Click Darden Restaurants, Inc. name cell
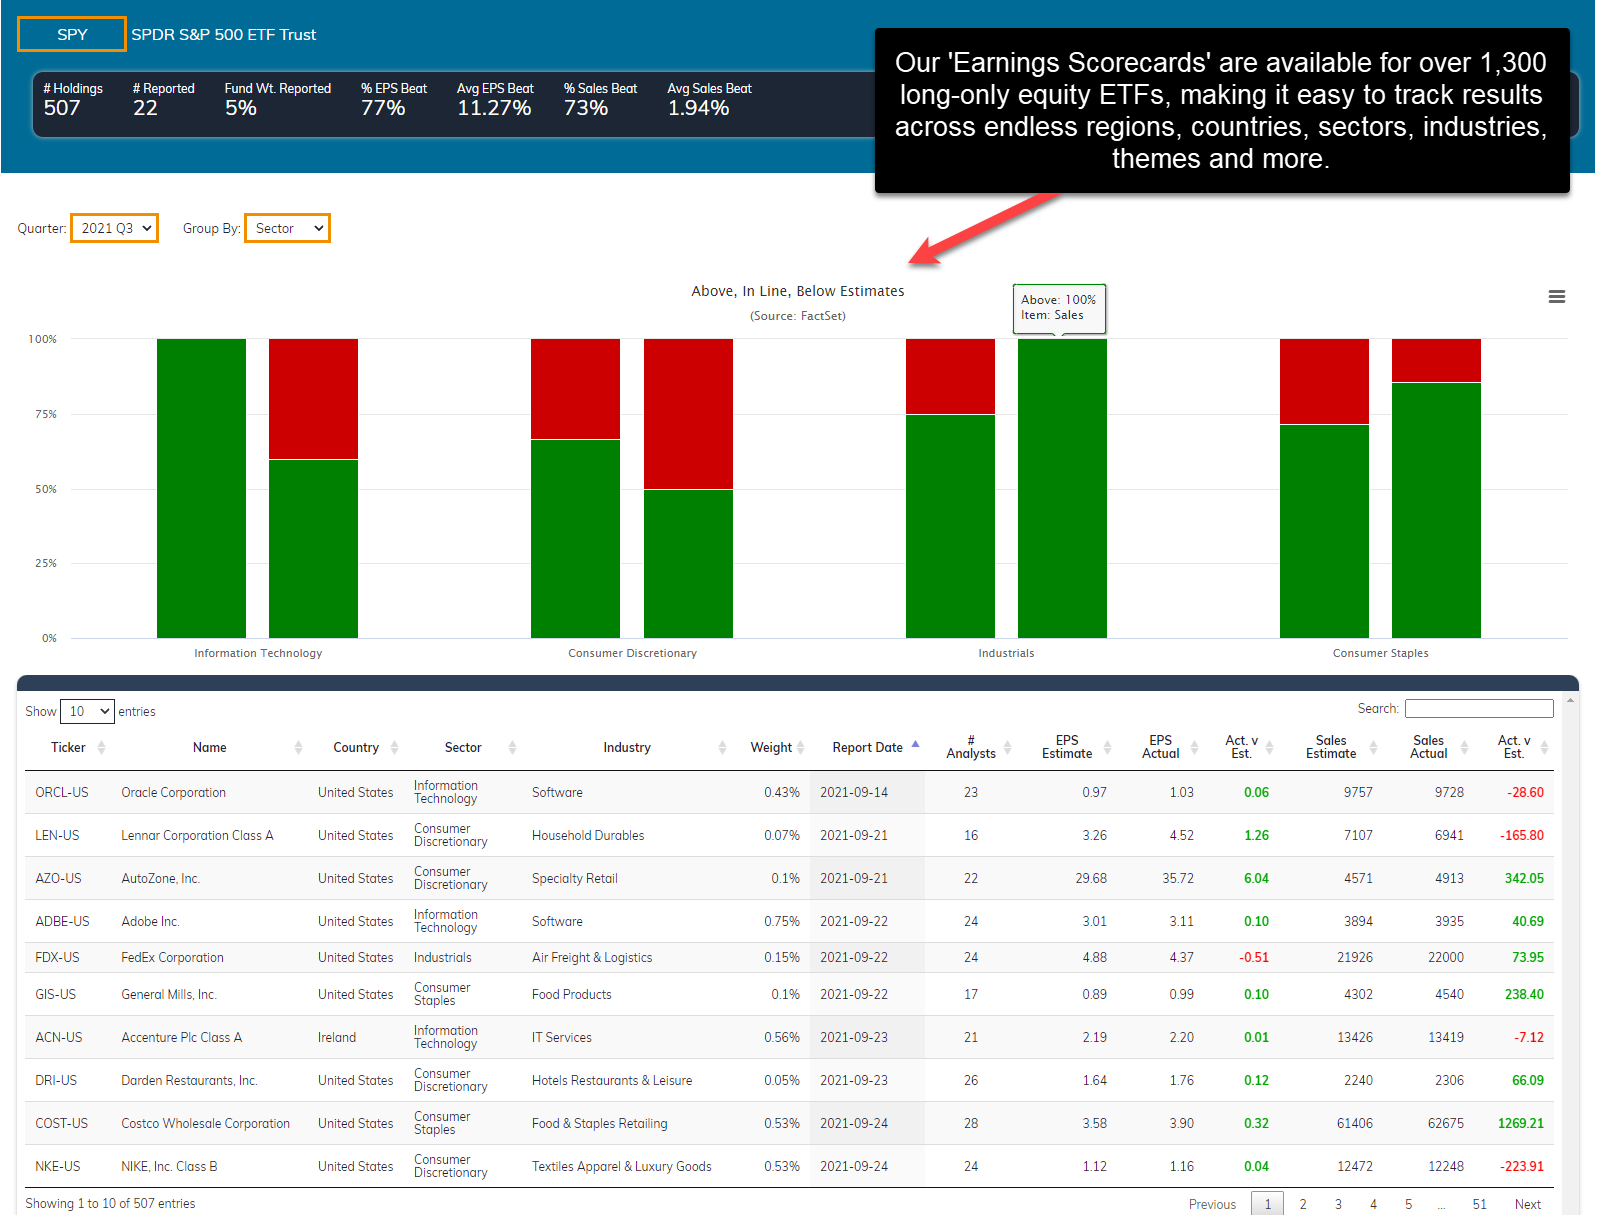Viewport: 1597px width, 1215px height. 189,1080
